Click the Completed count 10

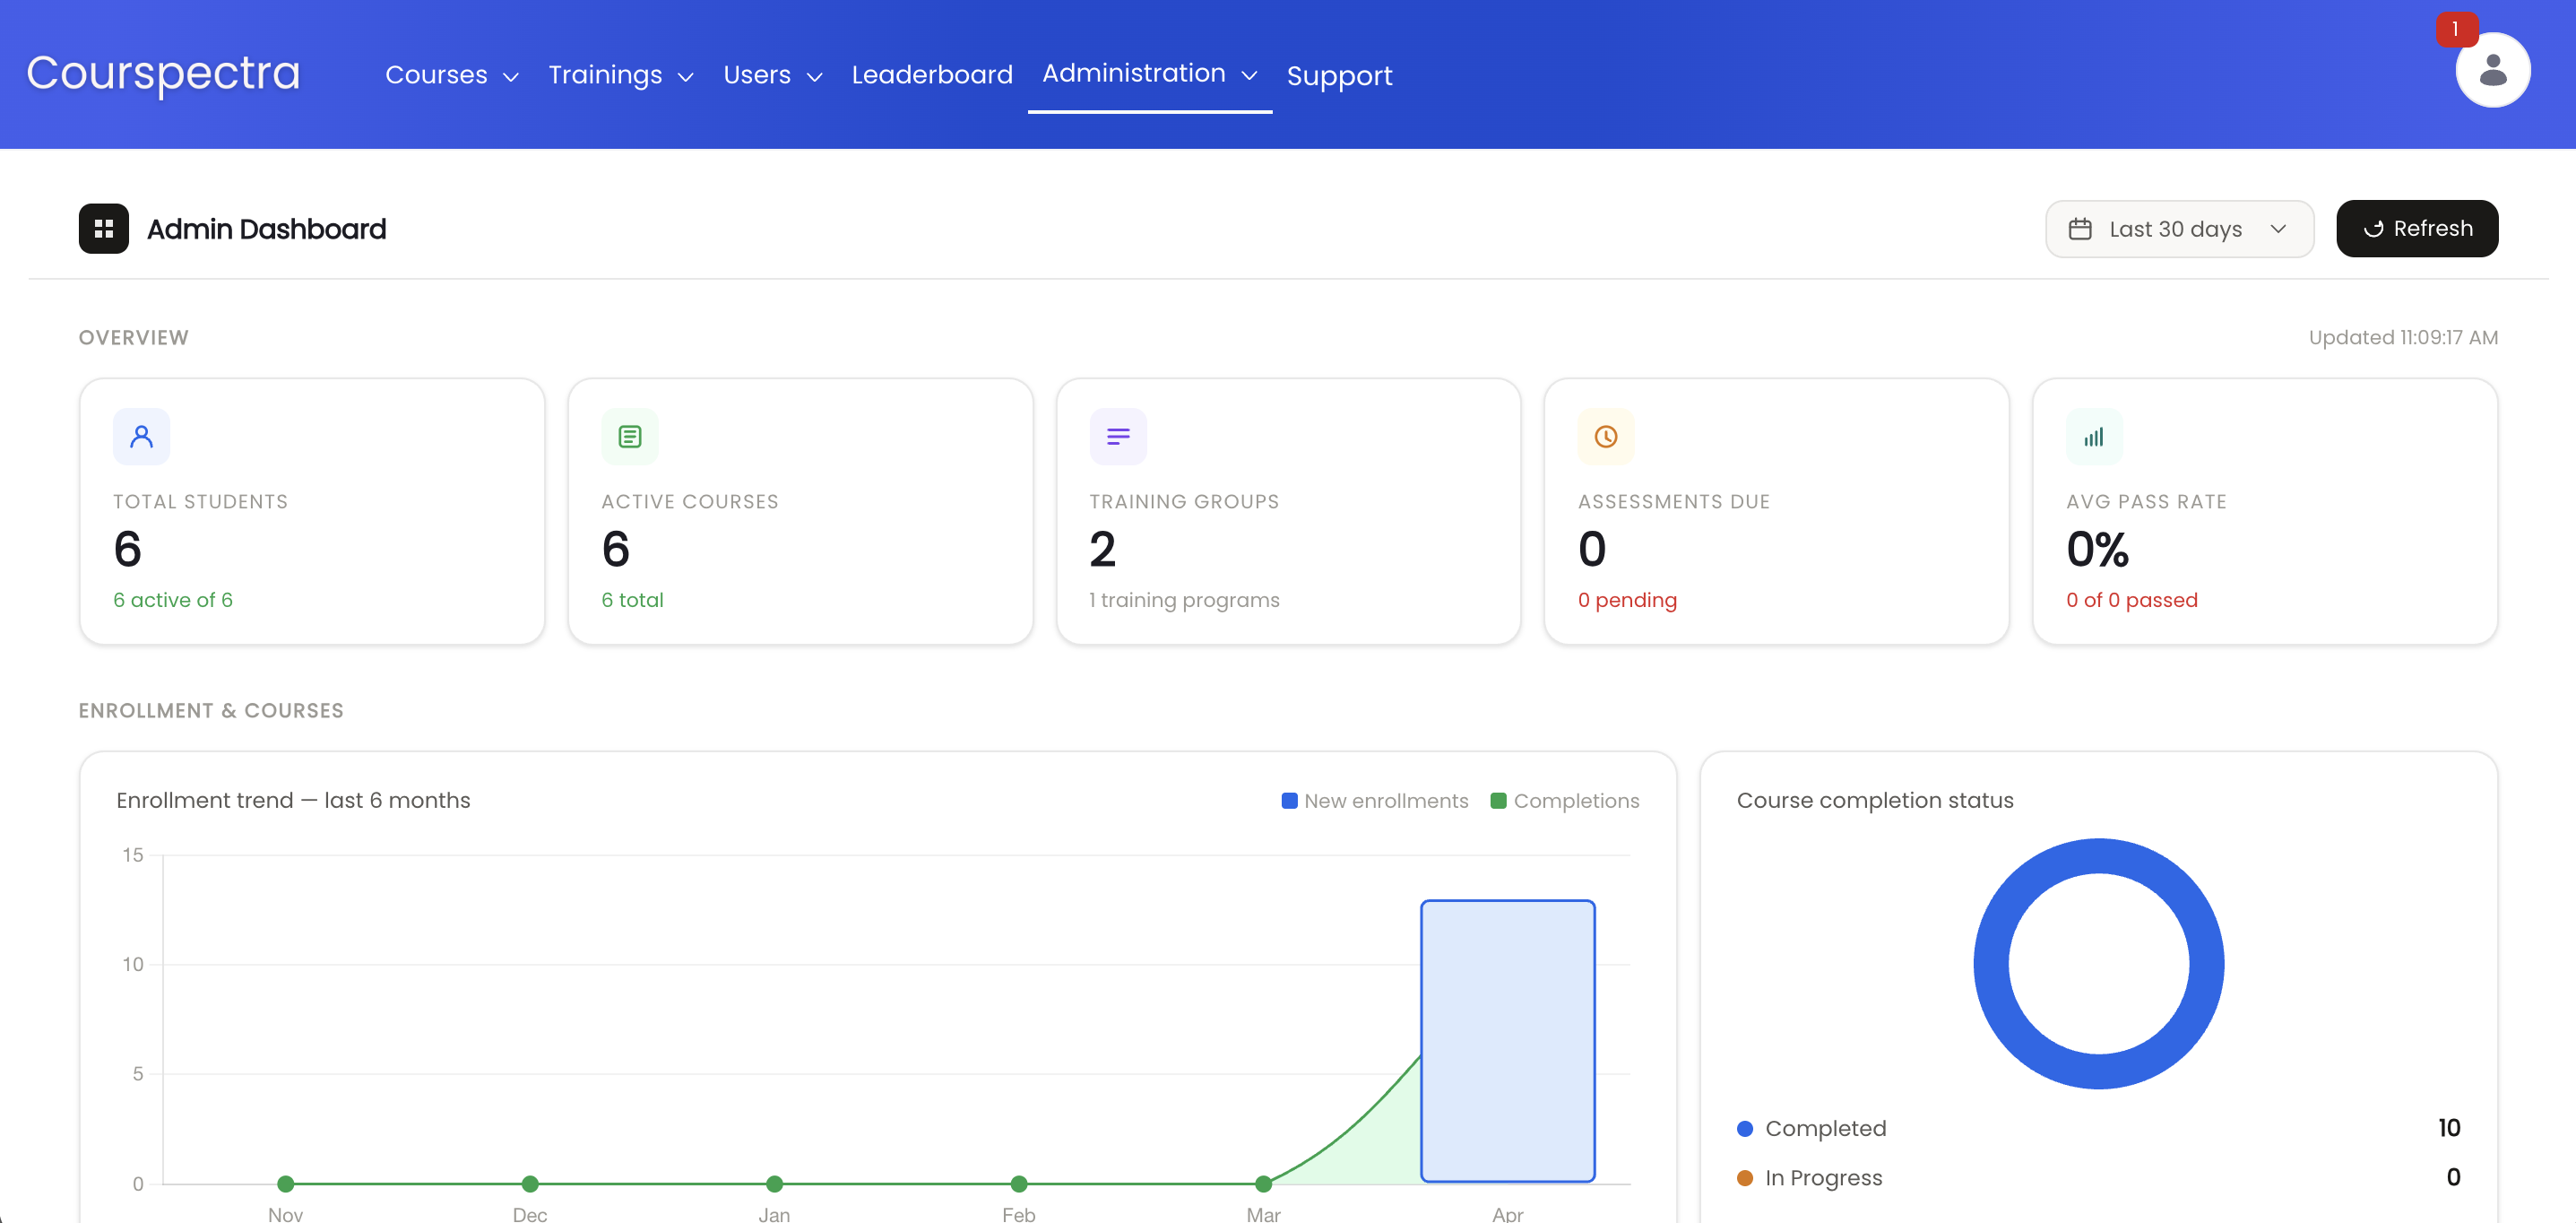[x=2449, y=1128]
